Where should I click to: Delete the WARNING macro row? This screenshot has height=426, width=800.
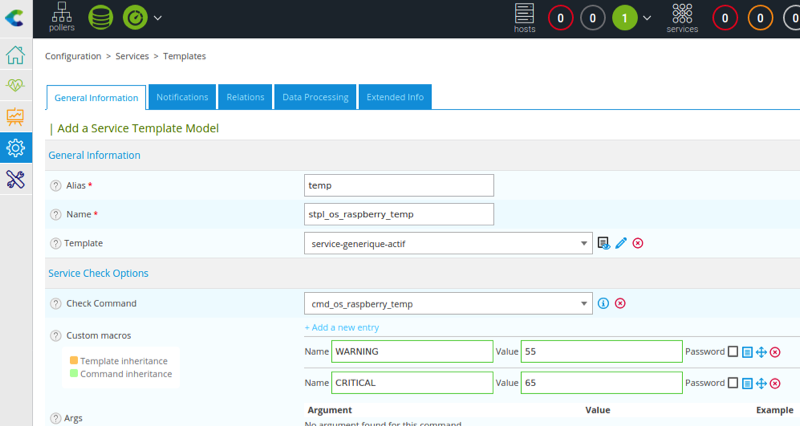775,352
